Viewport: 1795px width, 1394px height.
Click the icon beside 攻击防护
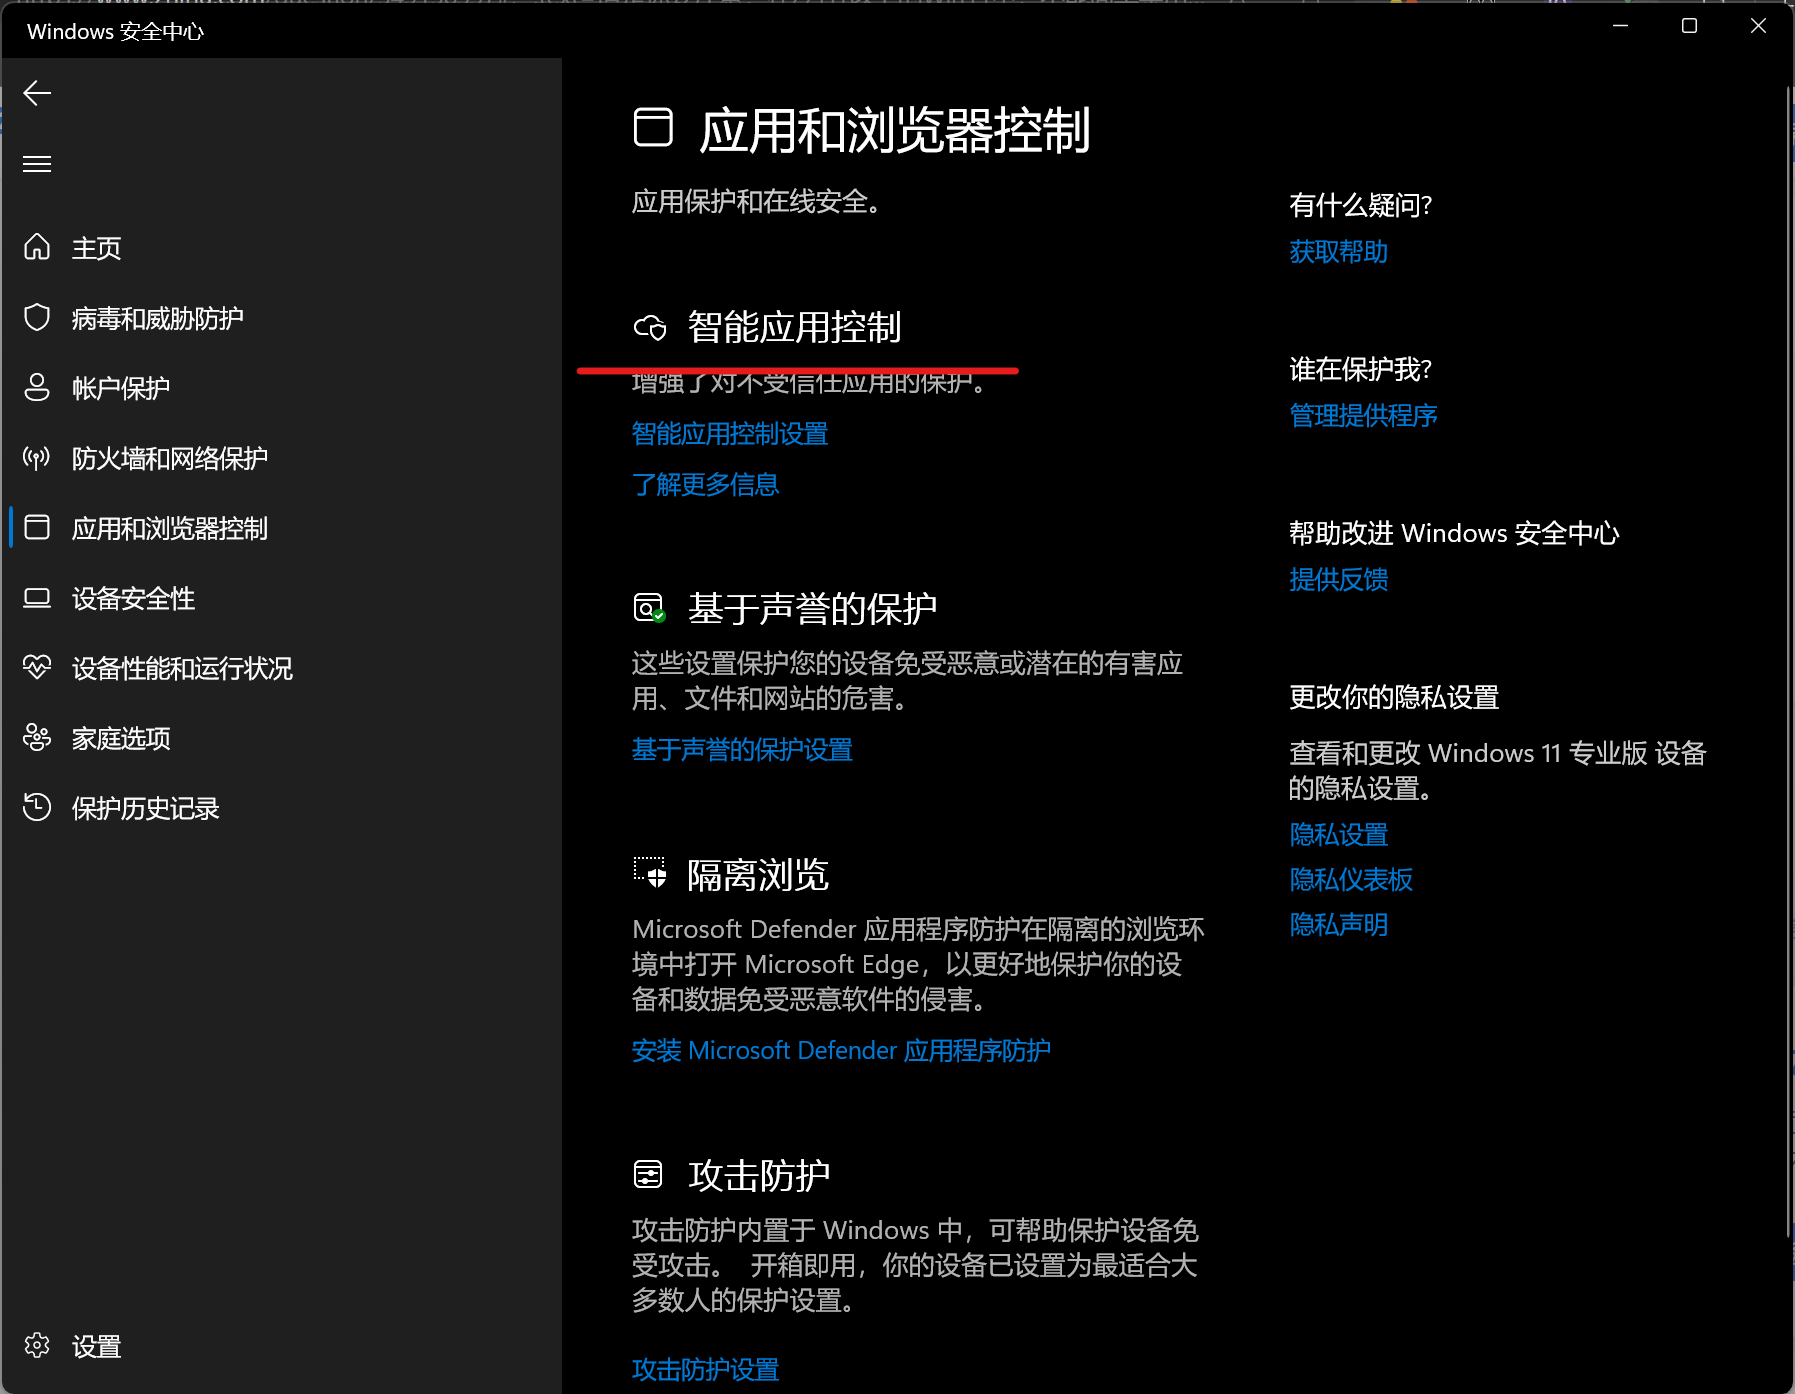pyautogui.click(x=648, y=1174)
